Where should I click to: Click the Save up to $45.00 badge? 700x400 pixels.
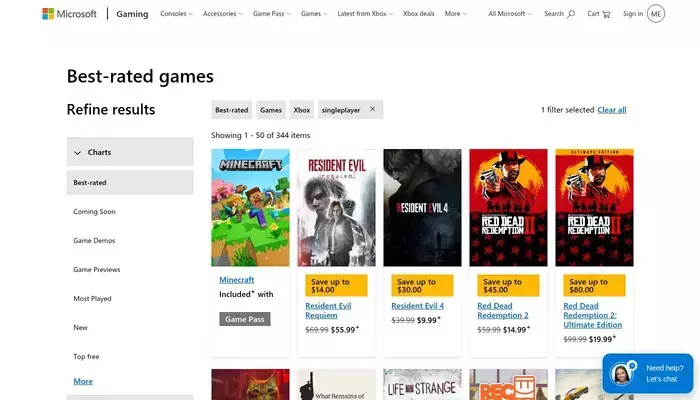508,285
